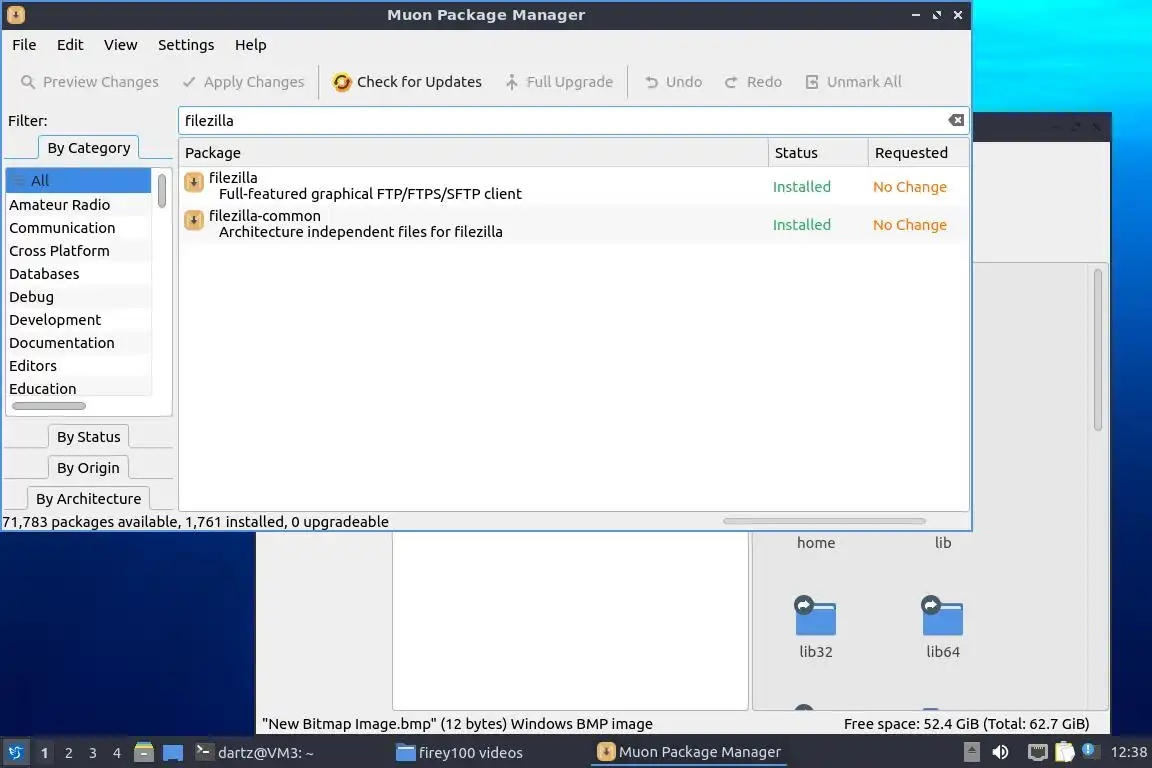1152x768 pixels.
Task: Switch to virtual desktop 2
Action: (68, 753)
